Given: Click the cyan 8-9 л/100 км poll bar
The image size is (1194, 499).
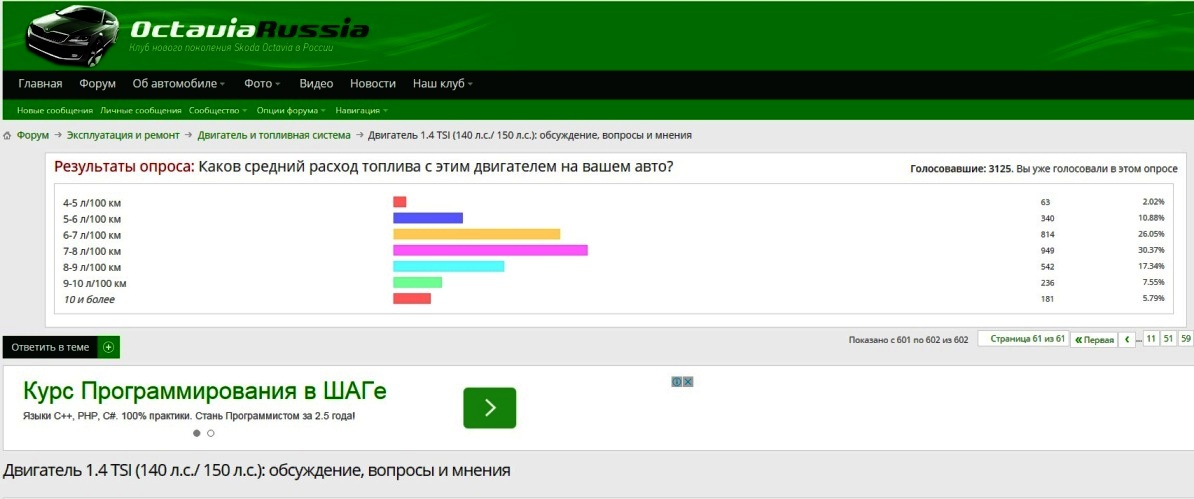Looking at the screenshot, I should pos(449,267).
